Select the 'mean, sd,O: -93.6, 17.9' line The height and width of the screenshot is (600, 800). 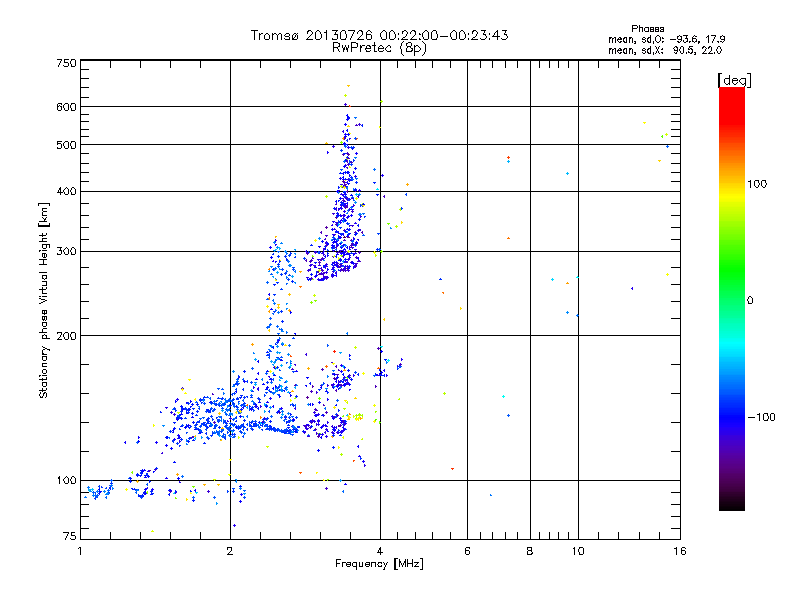point(666,39)
